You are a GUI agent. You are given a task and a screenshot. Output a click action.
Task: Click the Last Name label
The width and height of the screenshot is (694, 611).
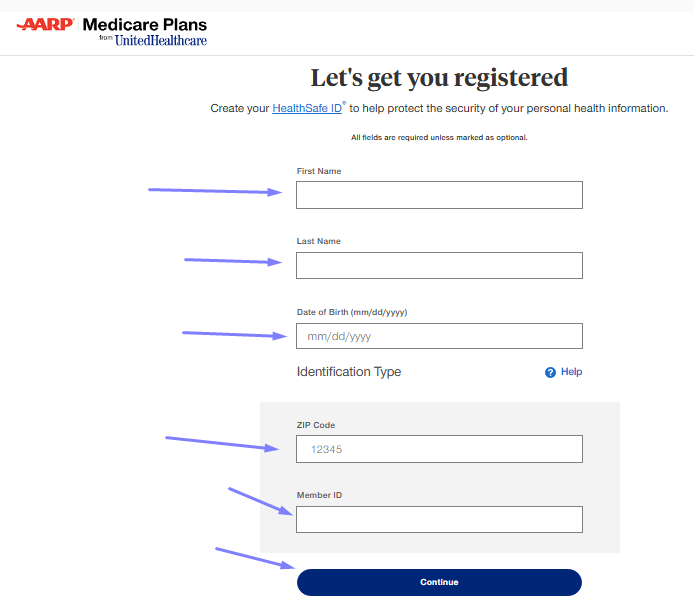point(319,241)
